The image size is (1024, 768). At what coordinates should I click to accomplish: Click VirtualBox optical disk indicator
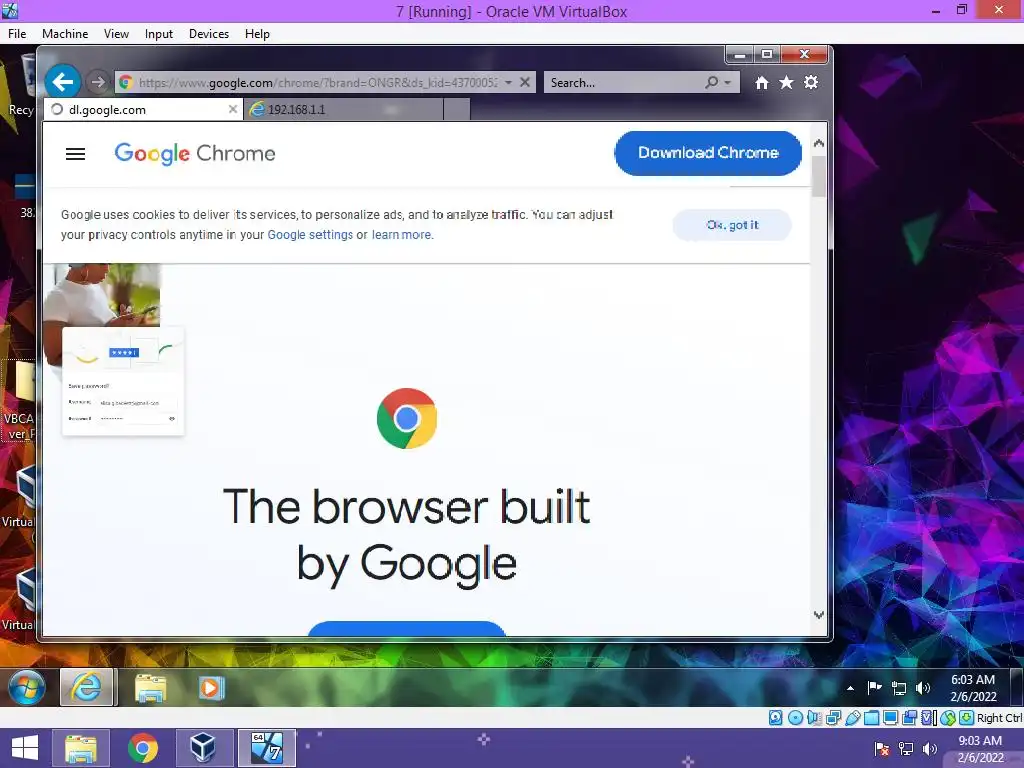(795, 718)
